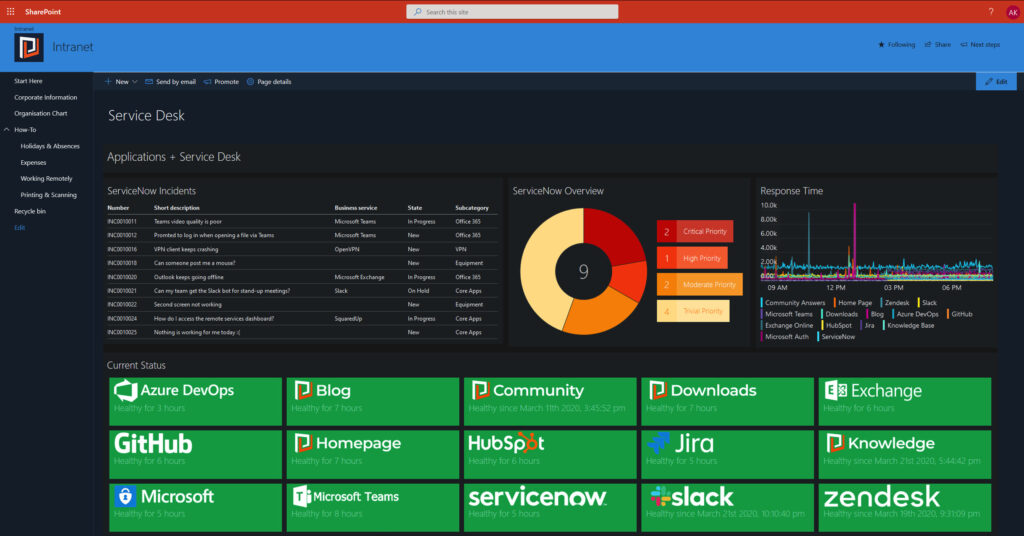Click the Next steps icon
This screenshot has height=536, width=1024.
pos(963,44)
